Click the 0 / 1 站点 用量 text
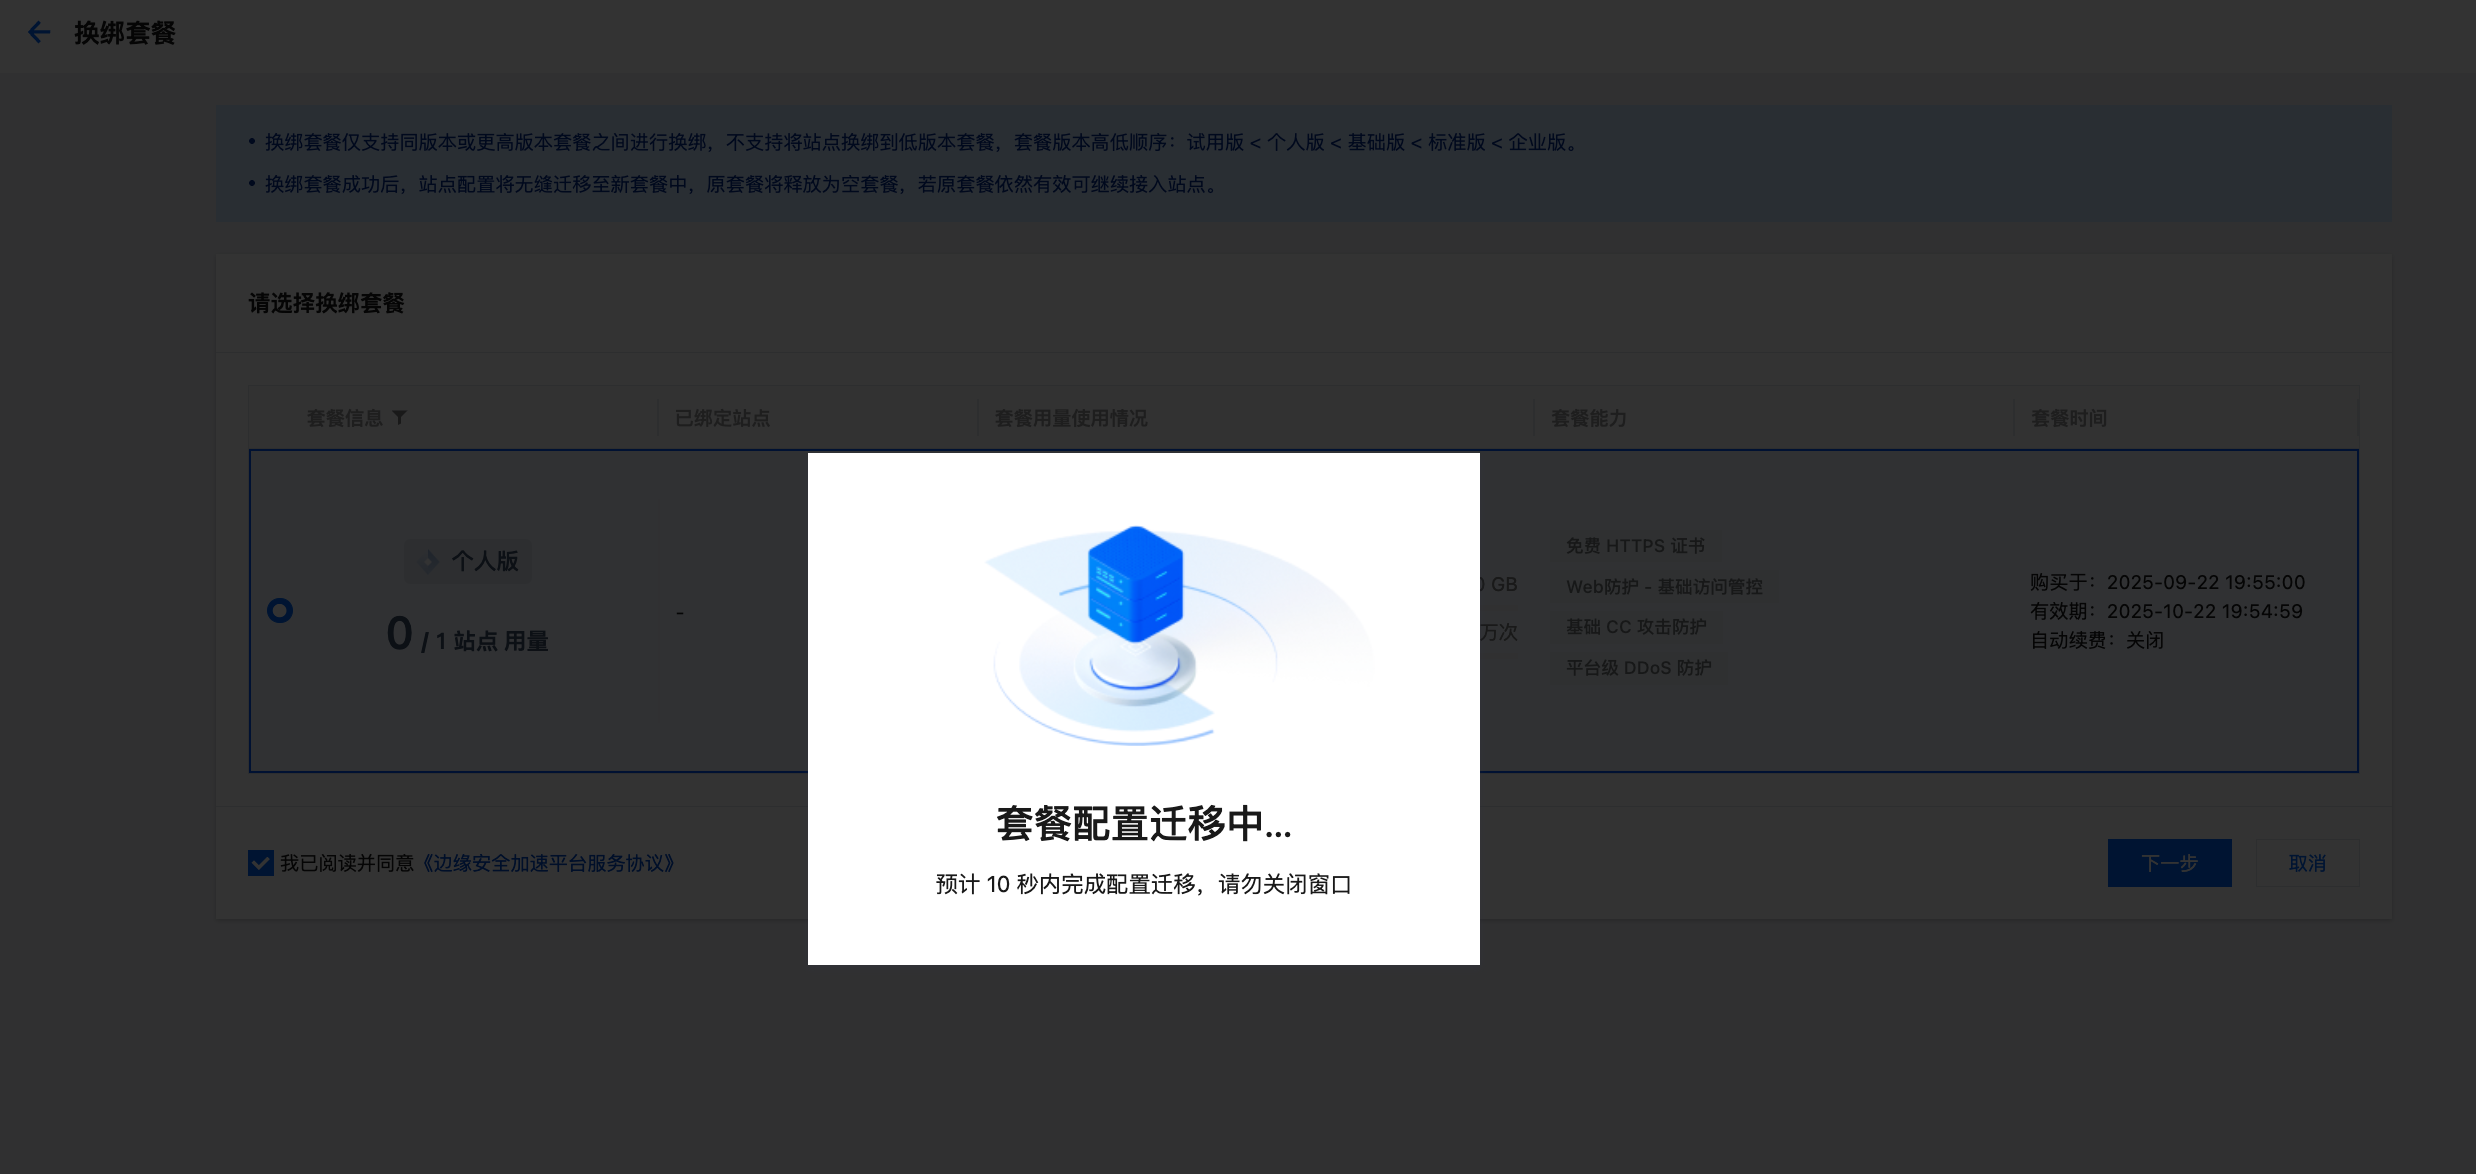This screenshot has height=1174, width=2476. [x=467, y=636]
